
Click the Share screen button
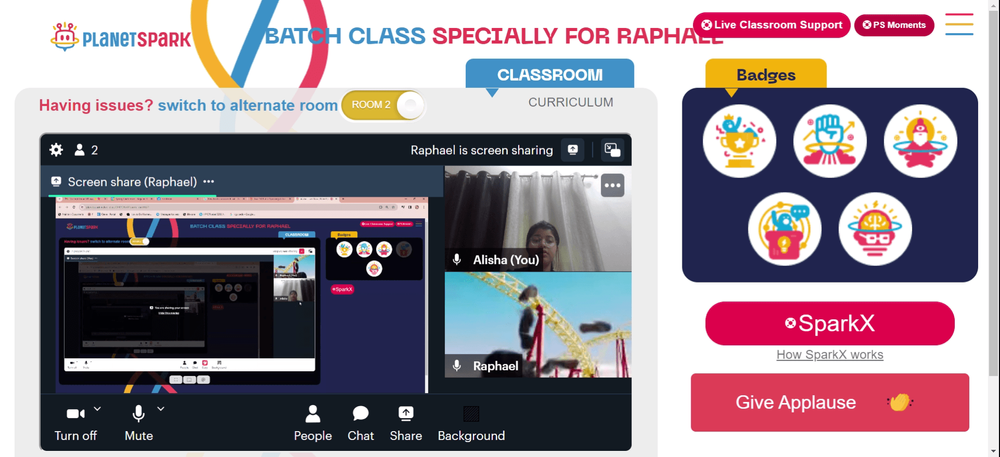(406, 423)
